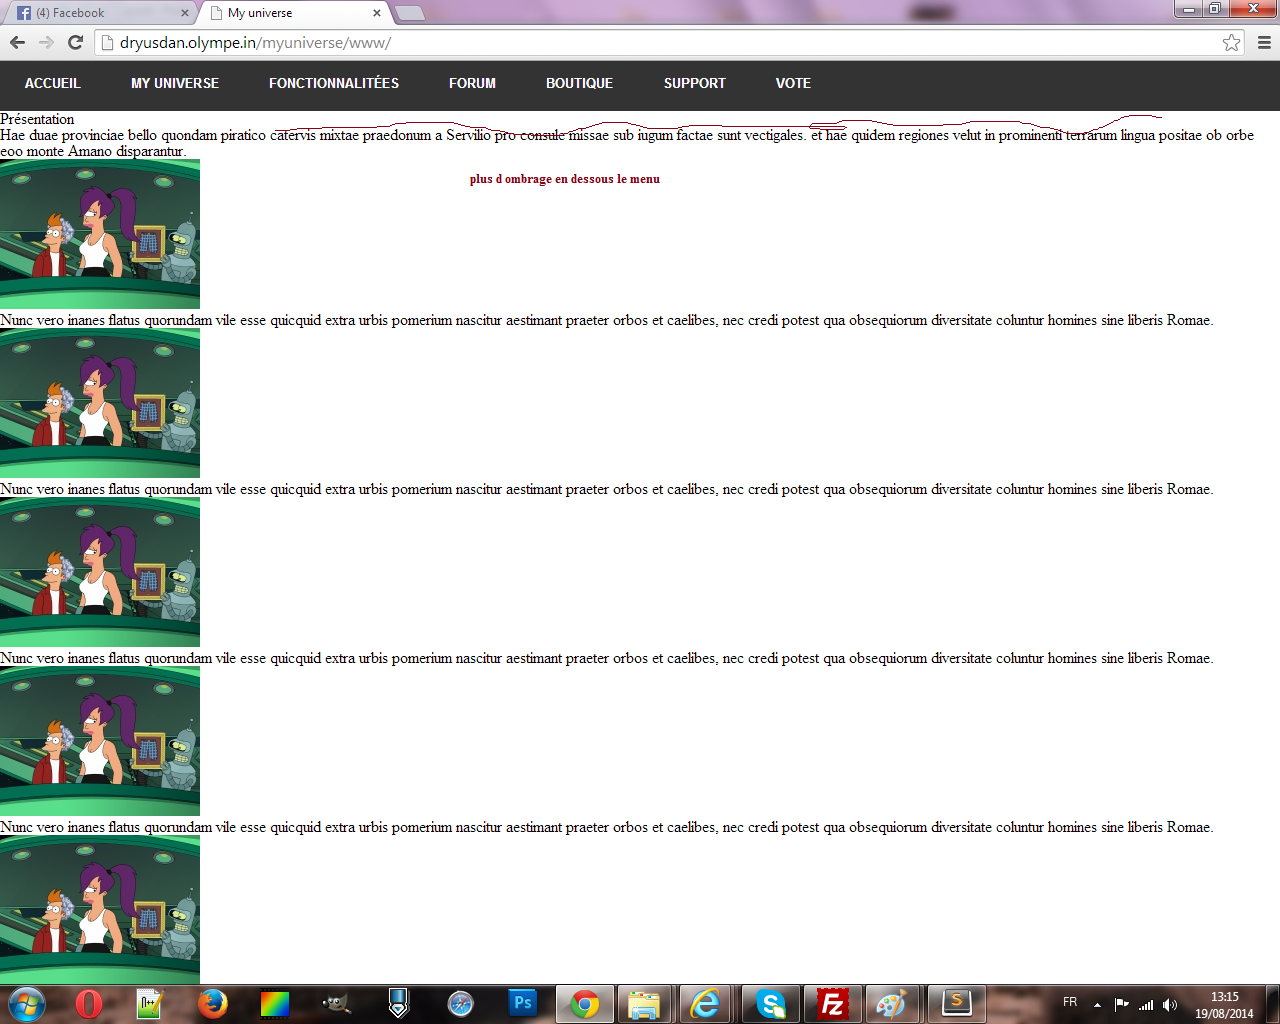Image resolution: width=1280 pixels, height=1024 pixels.
Task: Switch to the Facebook tab
Action: (x=98, y=13)
